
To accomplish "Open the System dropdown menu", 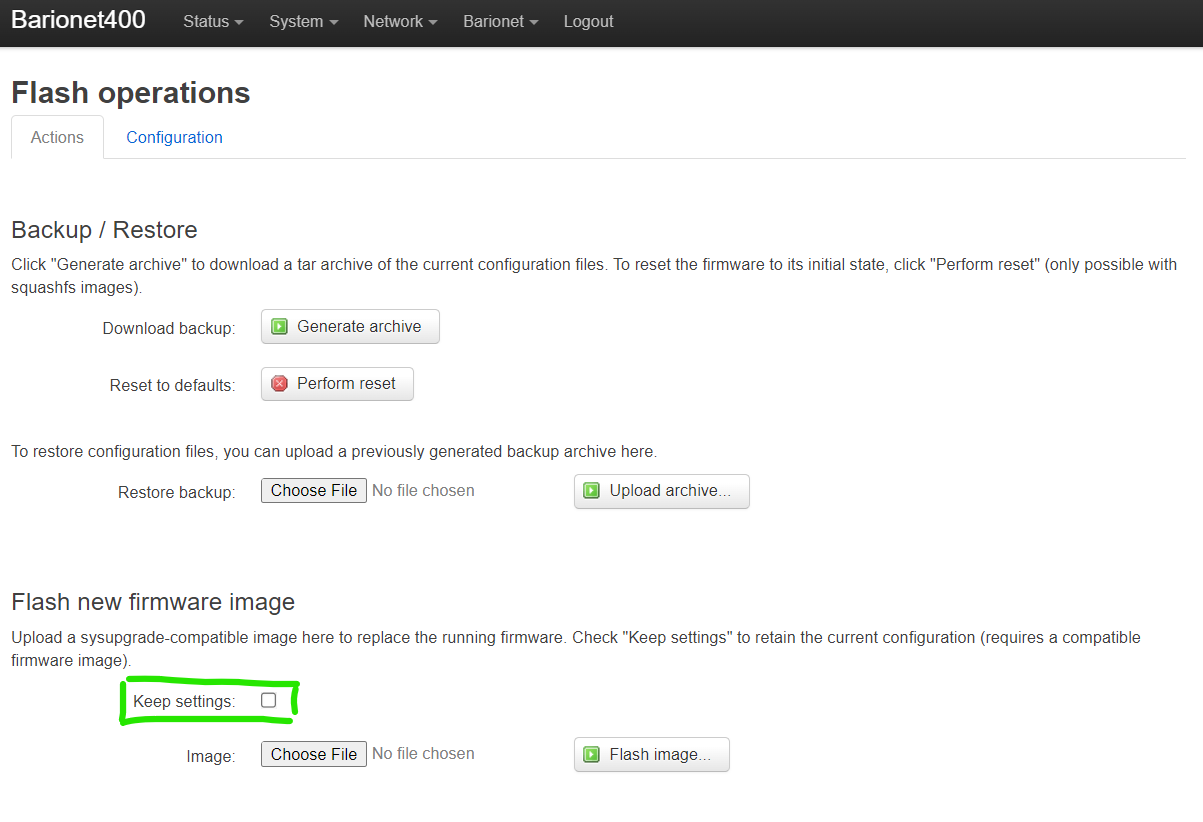I will point(303,22).
